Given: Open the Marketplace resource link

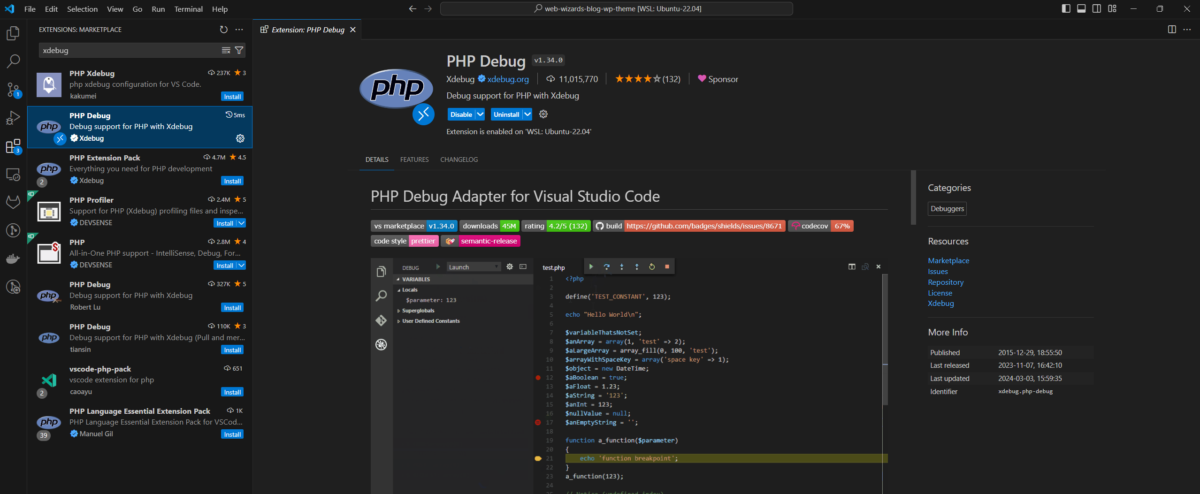Looking at the screenshot, I should click(x=949, y=260).
